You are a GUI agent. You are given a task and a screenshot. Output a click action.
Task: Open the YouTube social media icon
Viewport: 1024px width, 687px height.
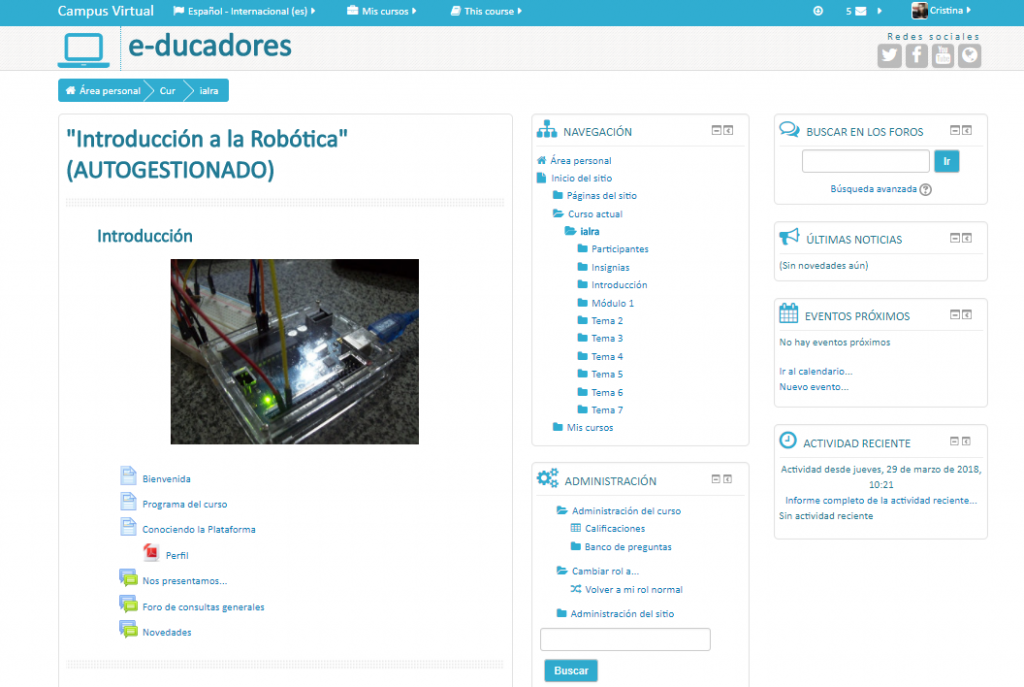click(x=943, y=56)
